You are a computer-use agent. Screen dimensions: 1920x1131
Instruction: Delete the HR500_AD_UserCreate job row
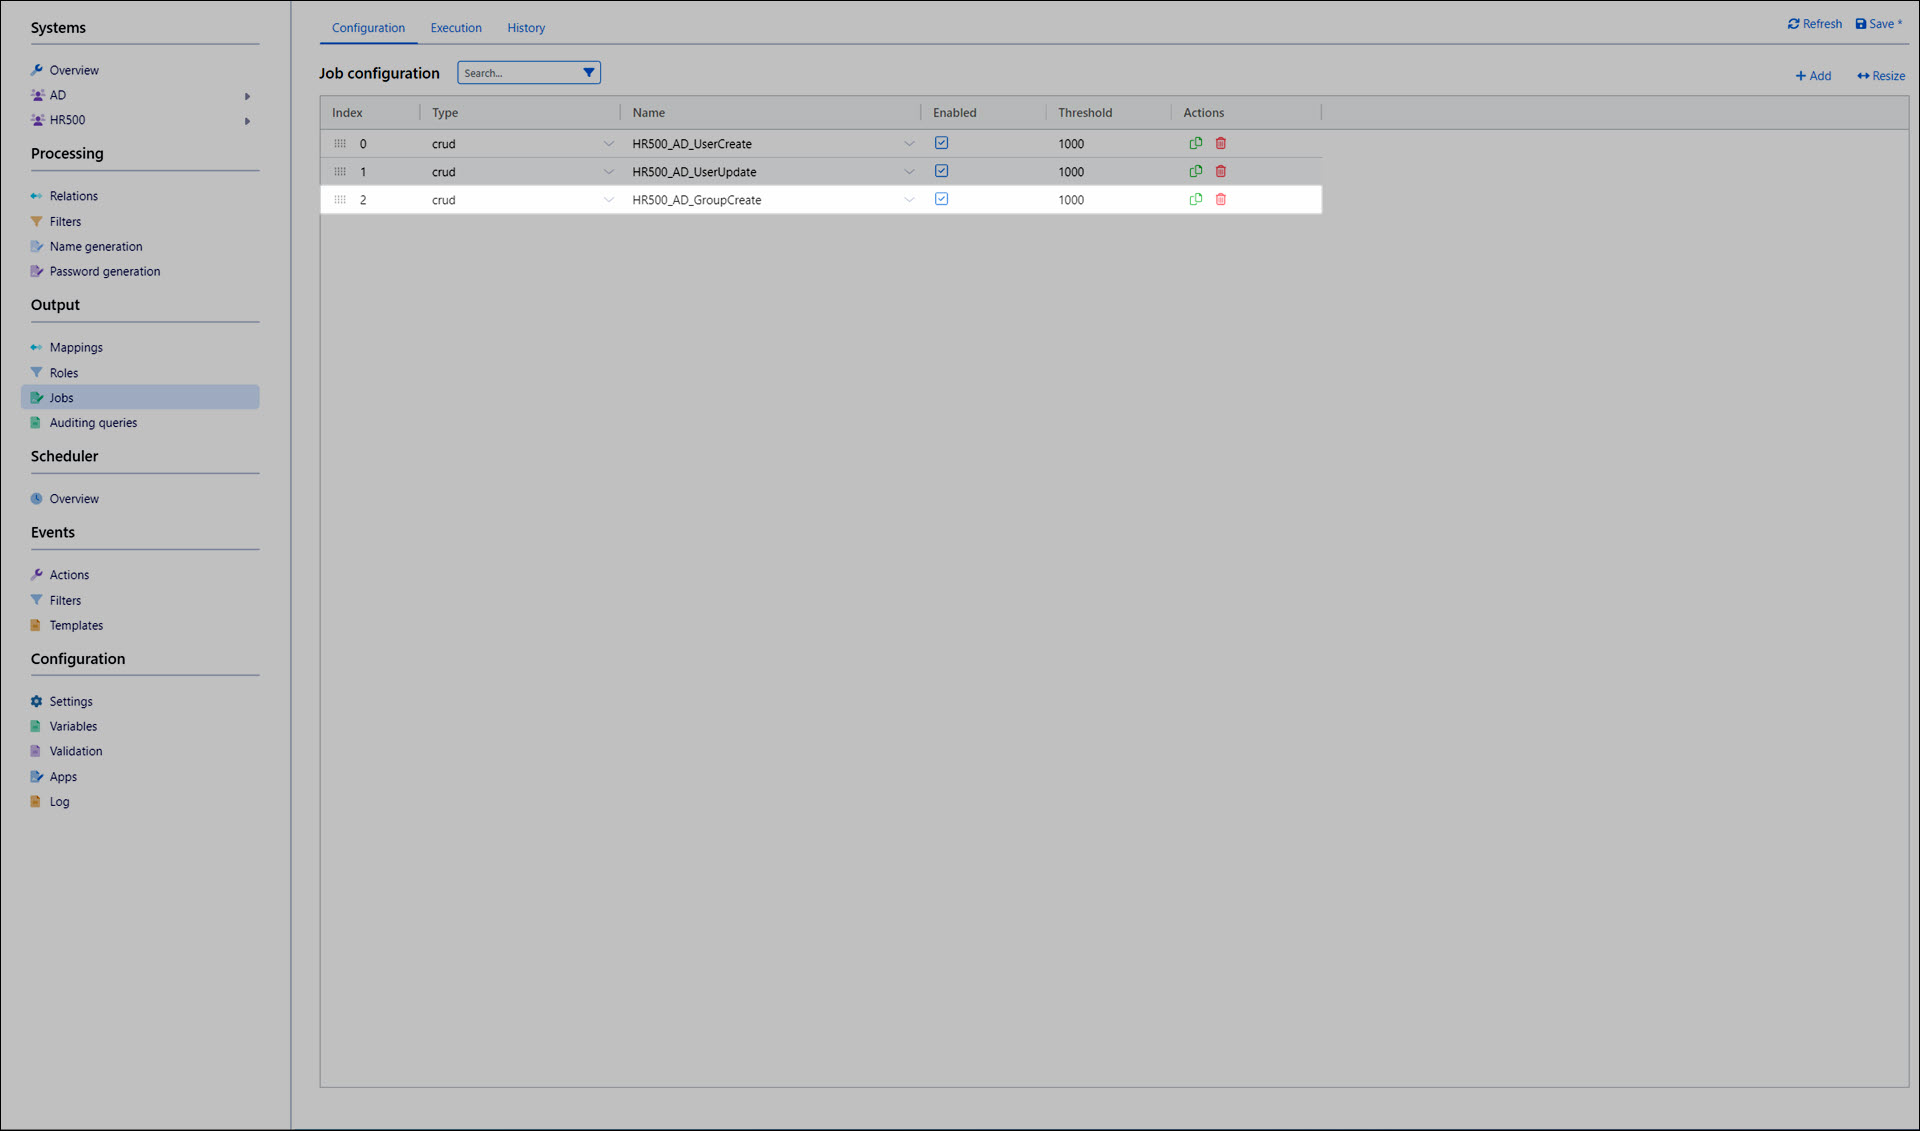(1220, 143)
